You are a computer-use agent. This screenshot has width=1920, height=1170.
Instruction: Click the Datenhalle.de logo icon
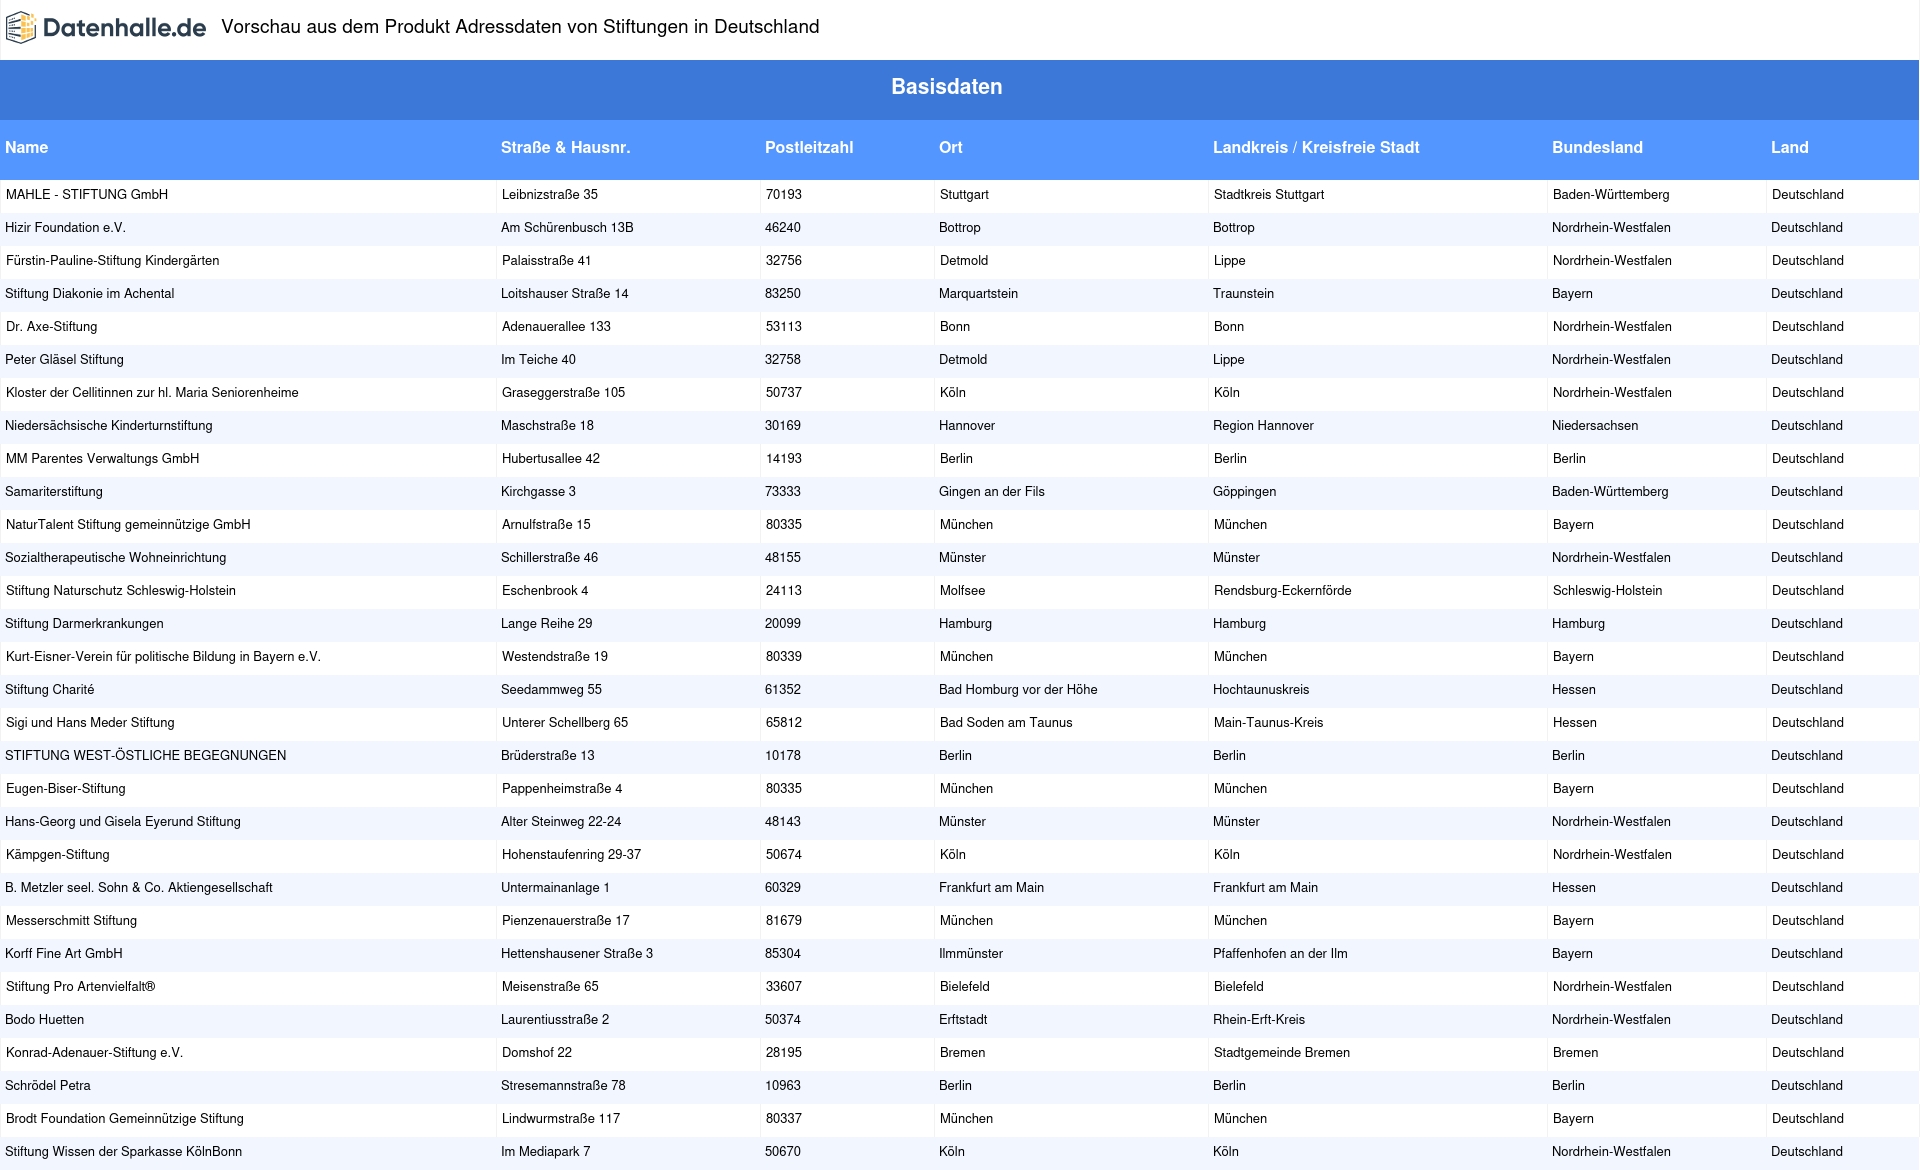[x=21, y=28]
